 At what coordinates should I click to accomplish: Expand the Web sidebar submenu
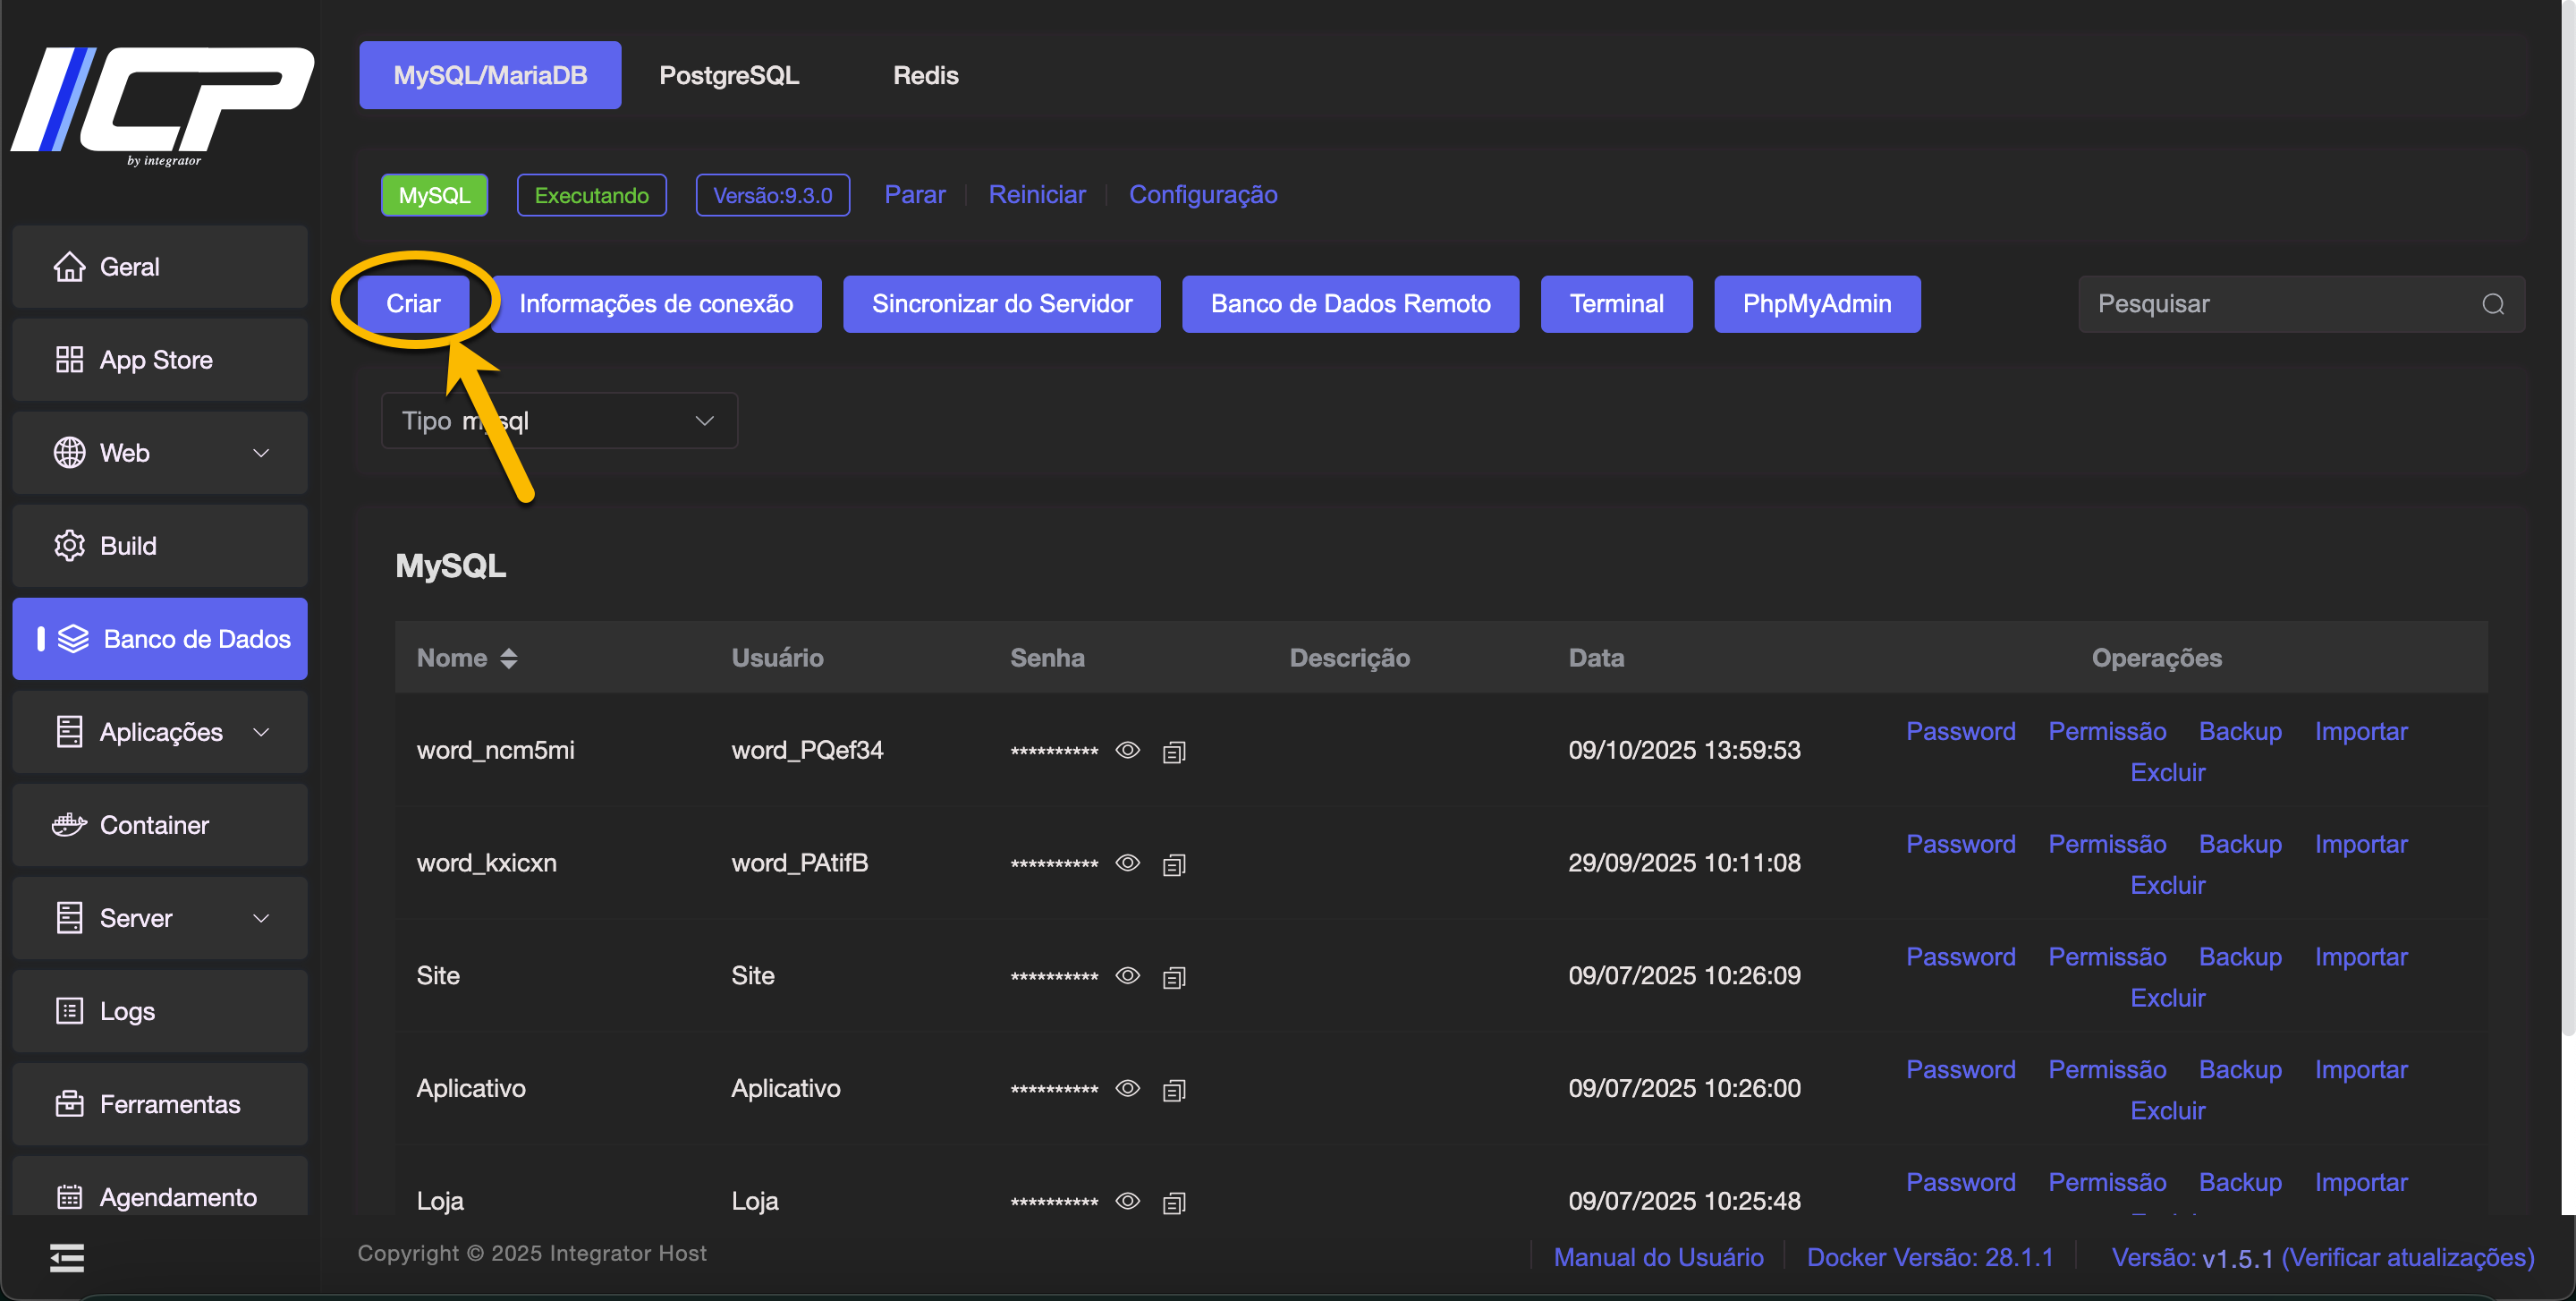coord(261,453)
